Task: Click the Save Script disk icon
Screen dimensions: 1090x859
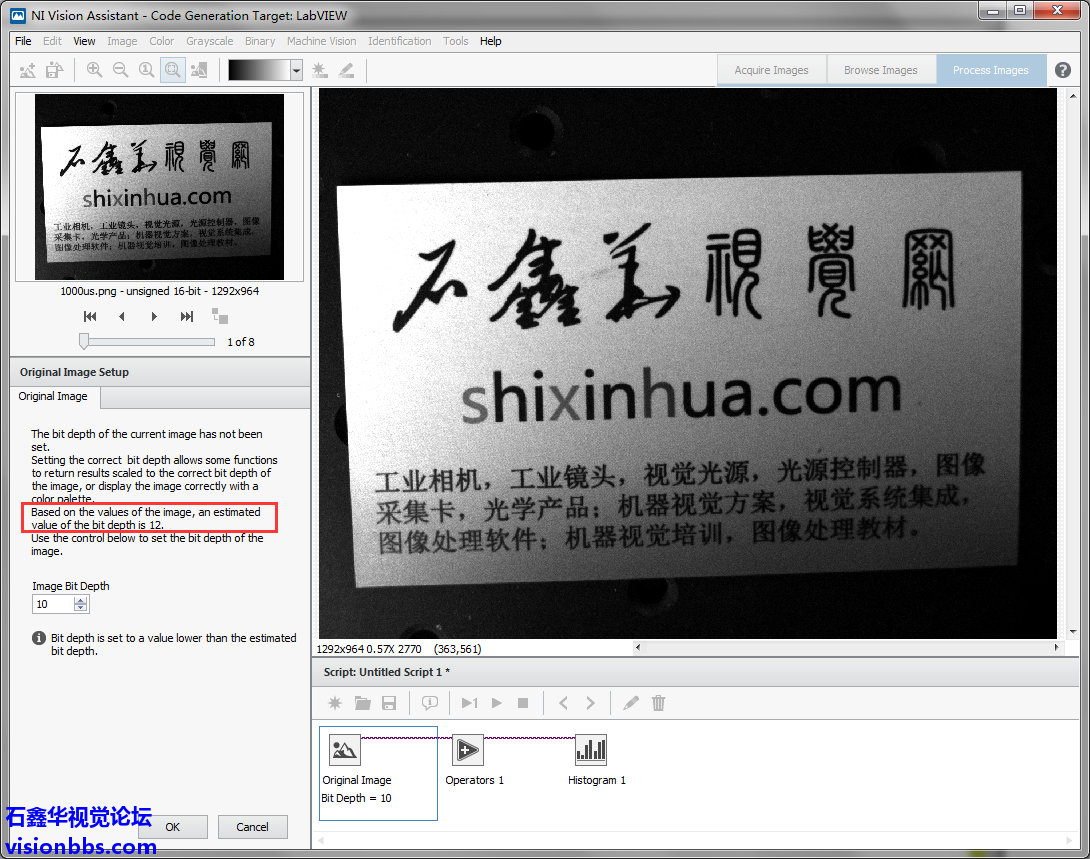Action: [x=389, y=703]
